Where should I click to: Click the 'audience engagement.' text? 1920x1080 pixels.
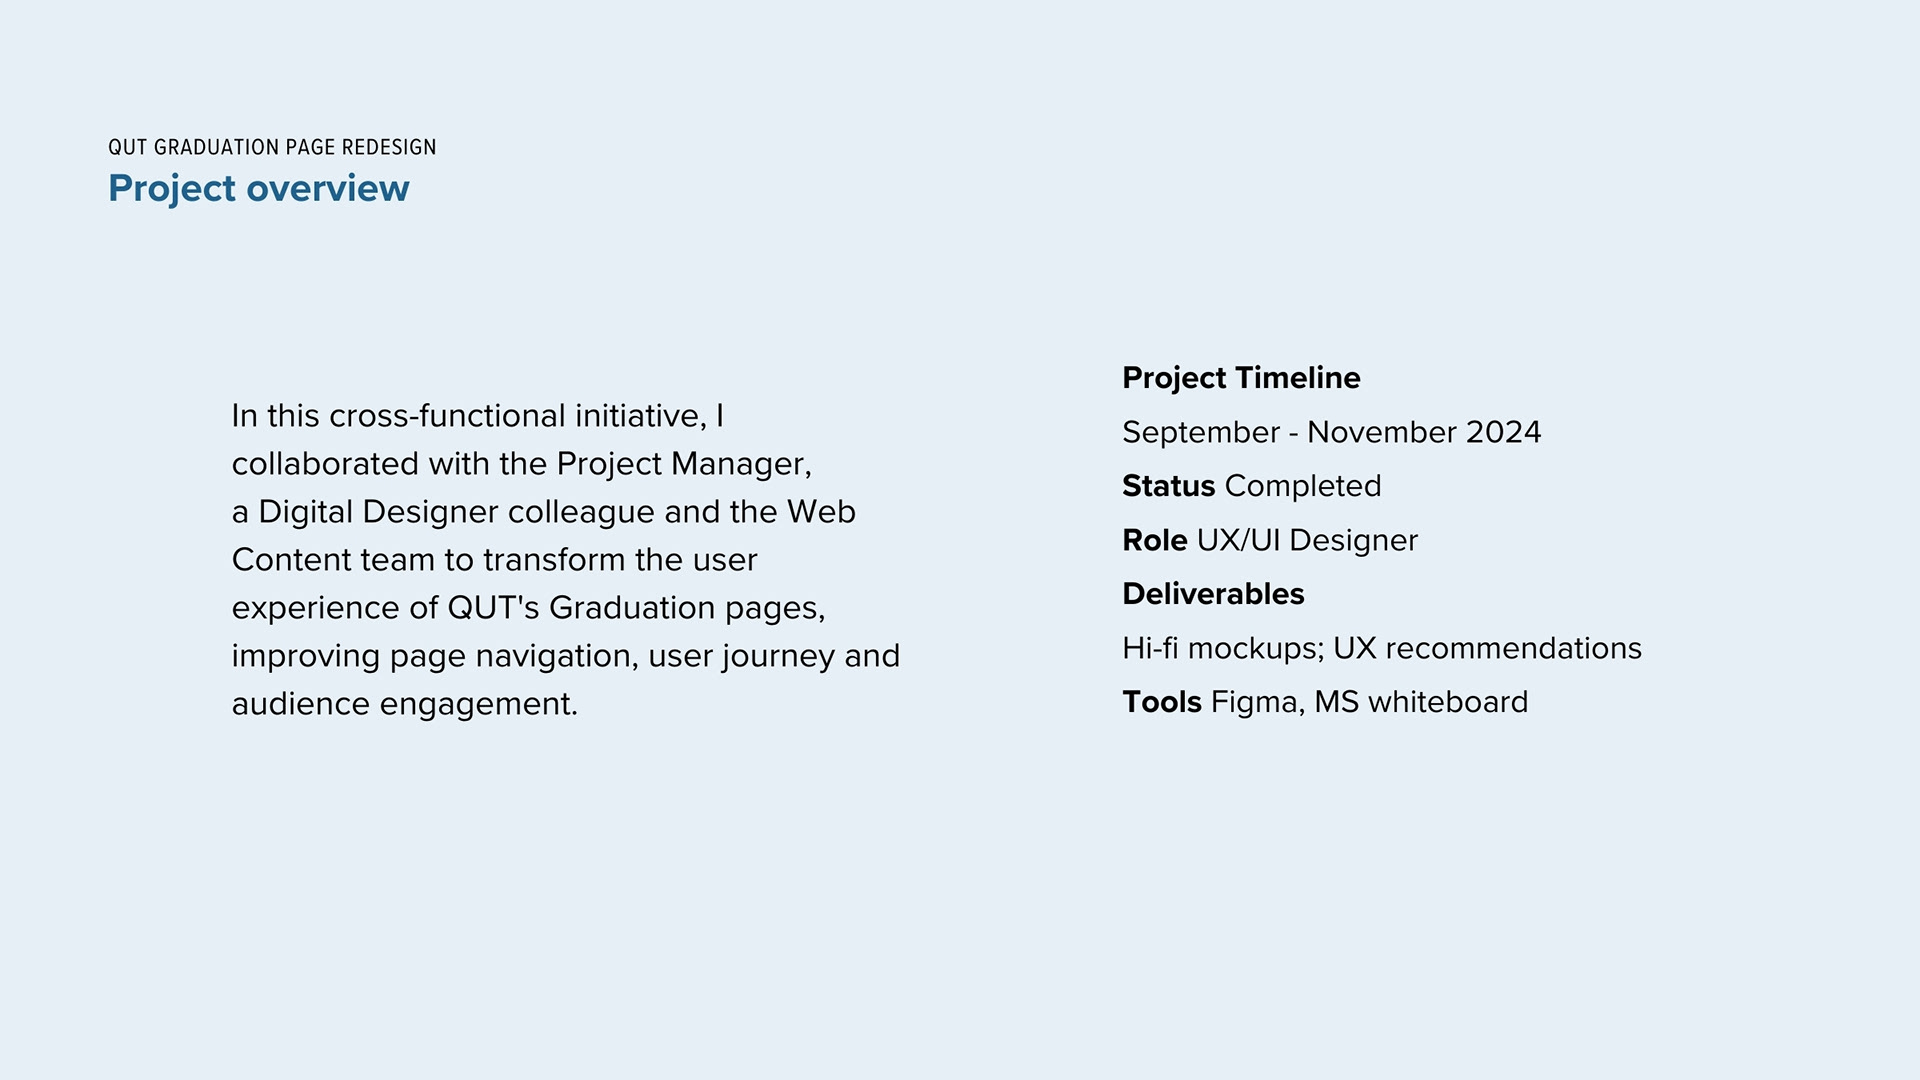coord(405,704)
